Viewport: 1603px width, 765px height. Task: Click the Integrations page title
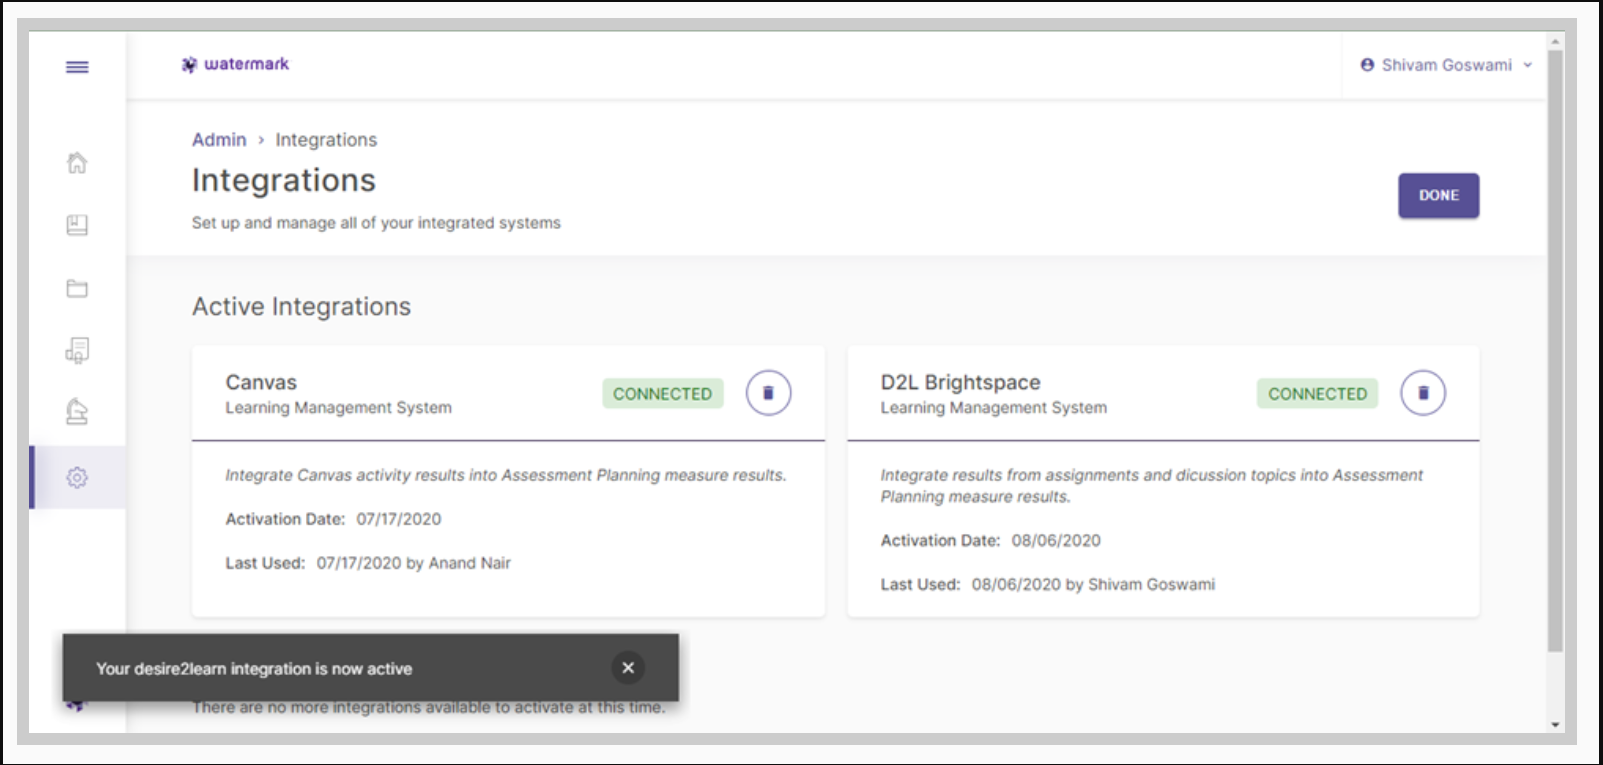point(284,180)
